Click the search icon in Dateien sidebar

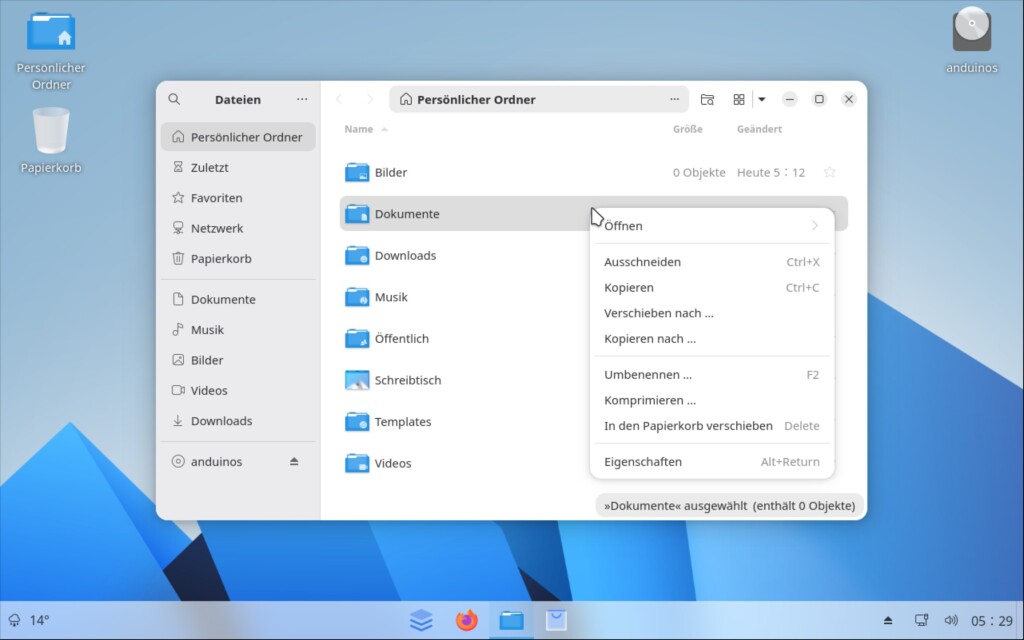[x=174, y=99]
